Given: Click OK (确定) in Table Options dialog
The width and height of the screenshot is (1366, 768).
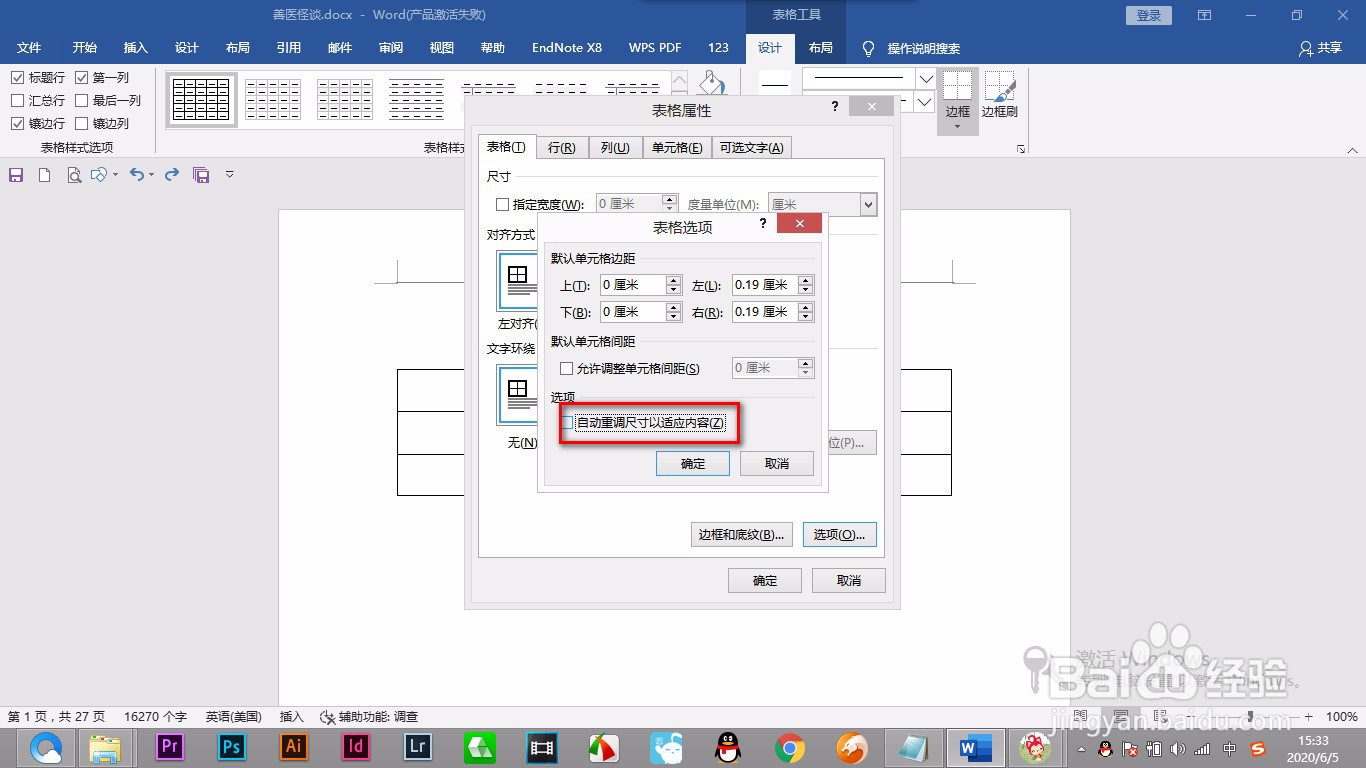Looking at the screenshot, I should 693,463.
